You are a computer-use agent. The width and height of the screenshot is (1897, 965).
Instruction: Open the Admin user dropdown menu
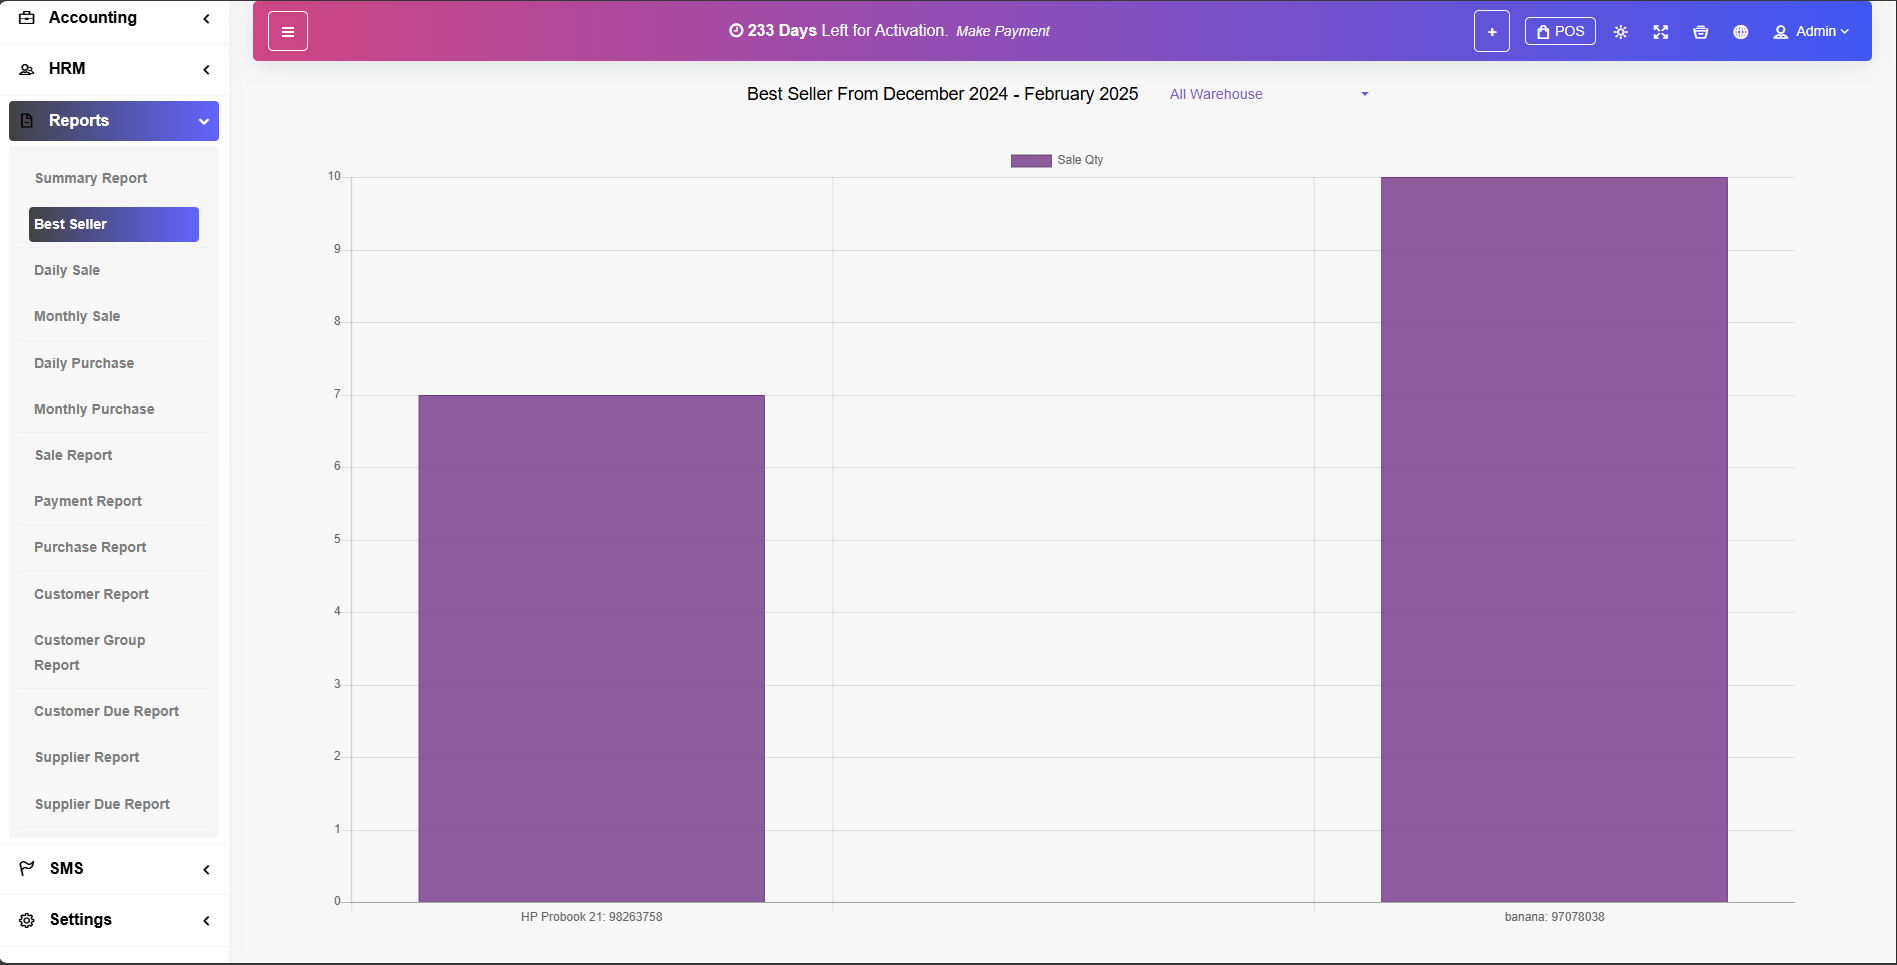click(1810, 32)
